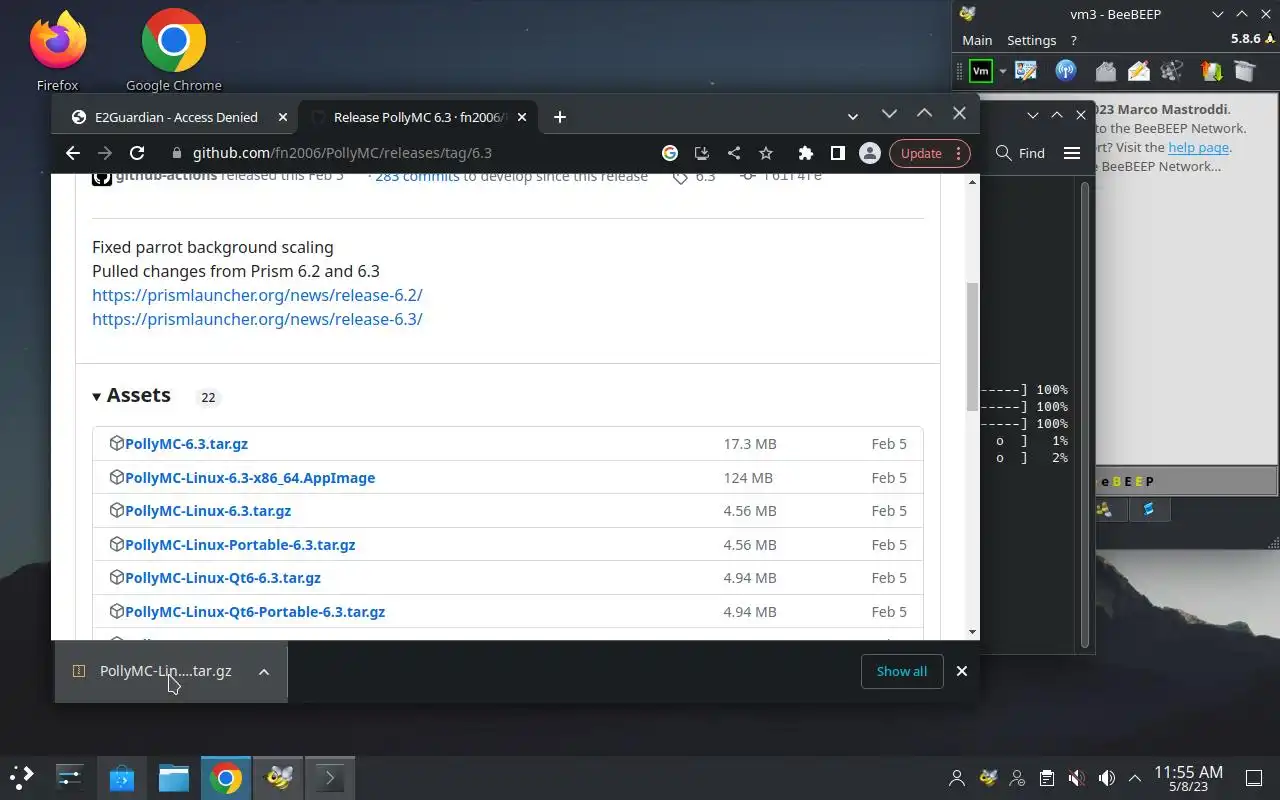Open a new Chrome tab

(x=560, y=117)
